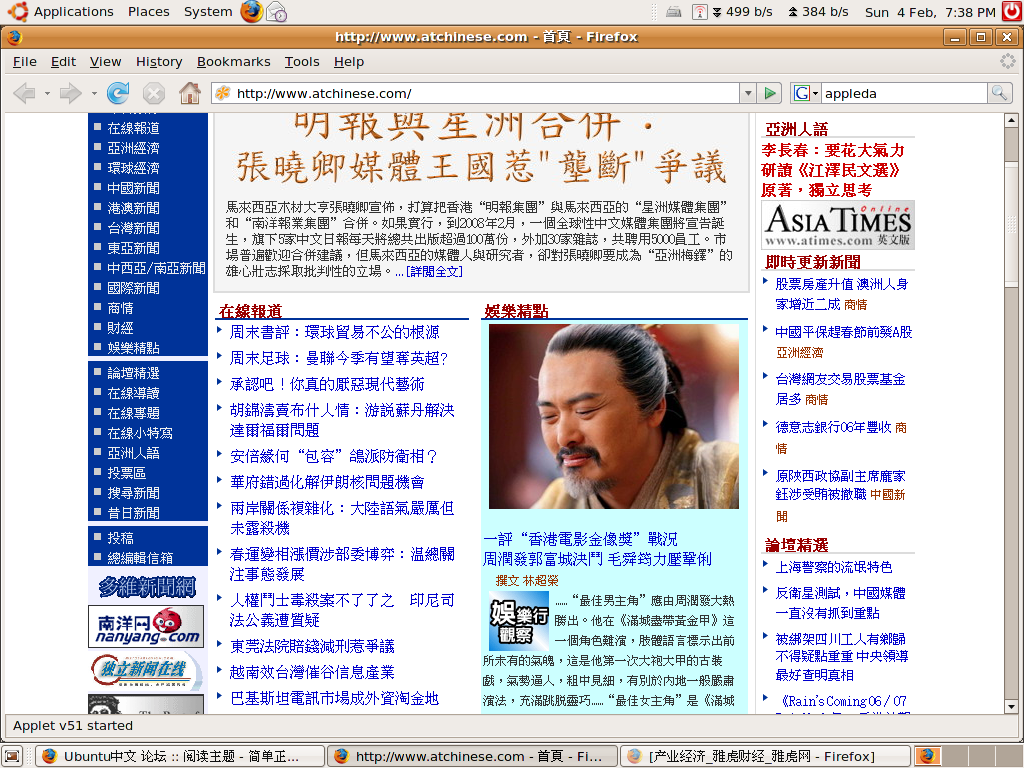1024x768 pixels.
Task: Open the forward button history dropdown arrow
Action: click(94, 93)
